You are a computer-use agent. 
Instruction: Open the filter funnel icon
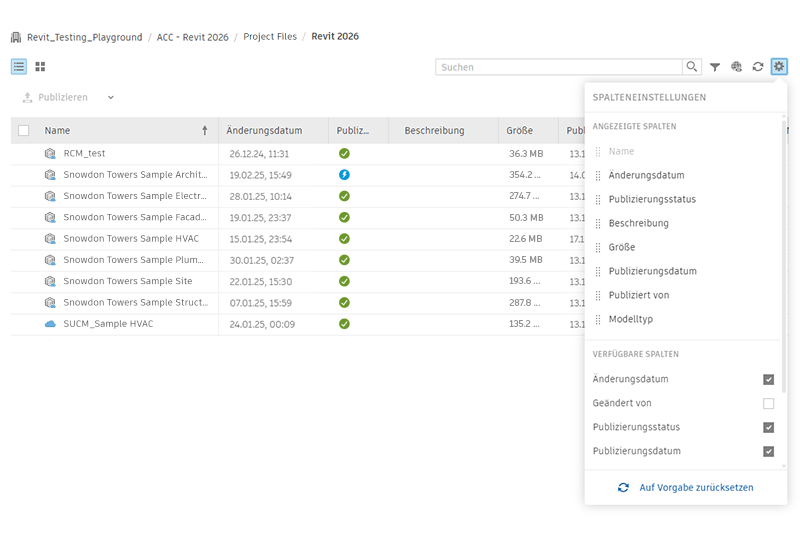[715, 67]
